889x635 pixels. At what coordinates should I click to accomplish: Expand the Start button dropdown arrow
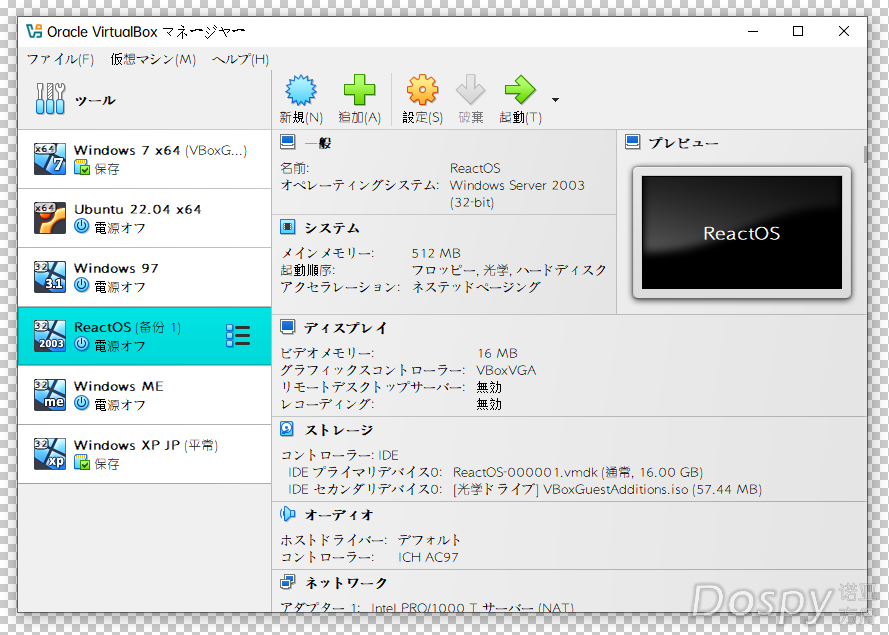tap(556, 100)
